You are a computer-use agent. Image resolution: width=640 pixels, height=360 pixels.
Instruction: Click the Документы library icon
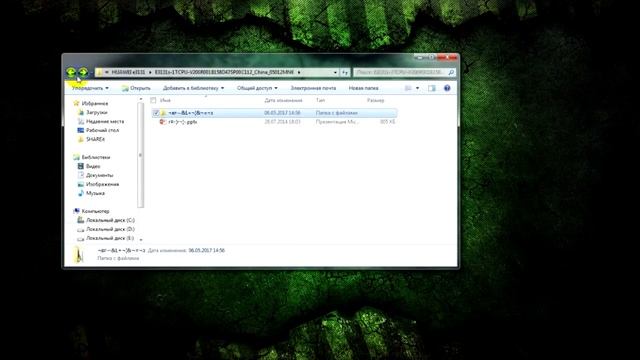(x=81, y=175)
